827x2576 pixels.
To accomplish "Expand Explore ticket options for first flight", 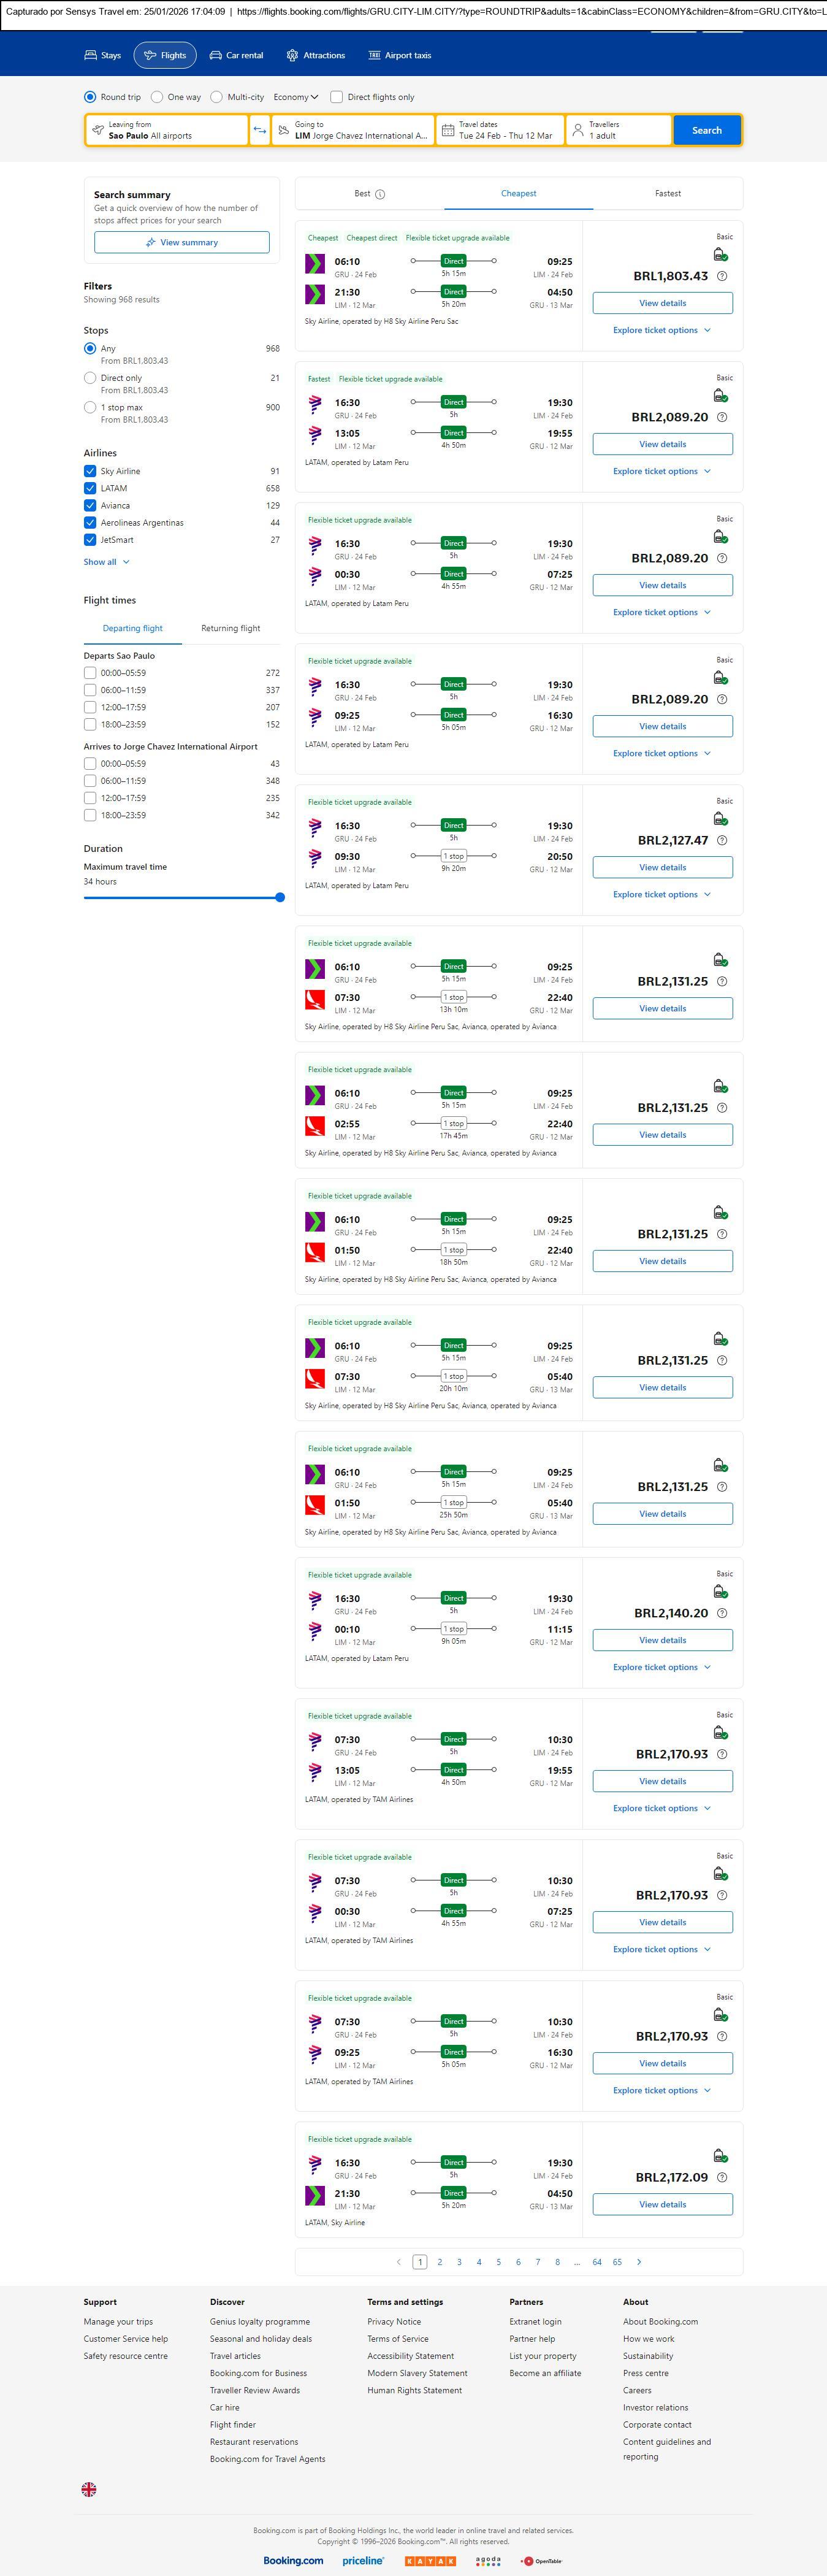I will coord(661,330).
